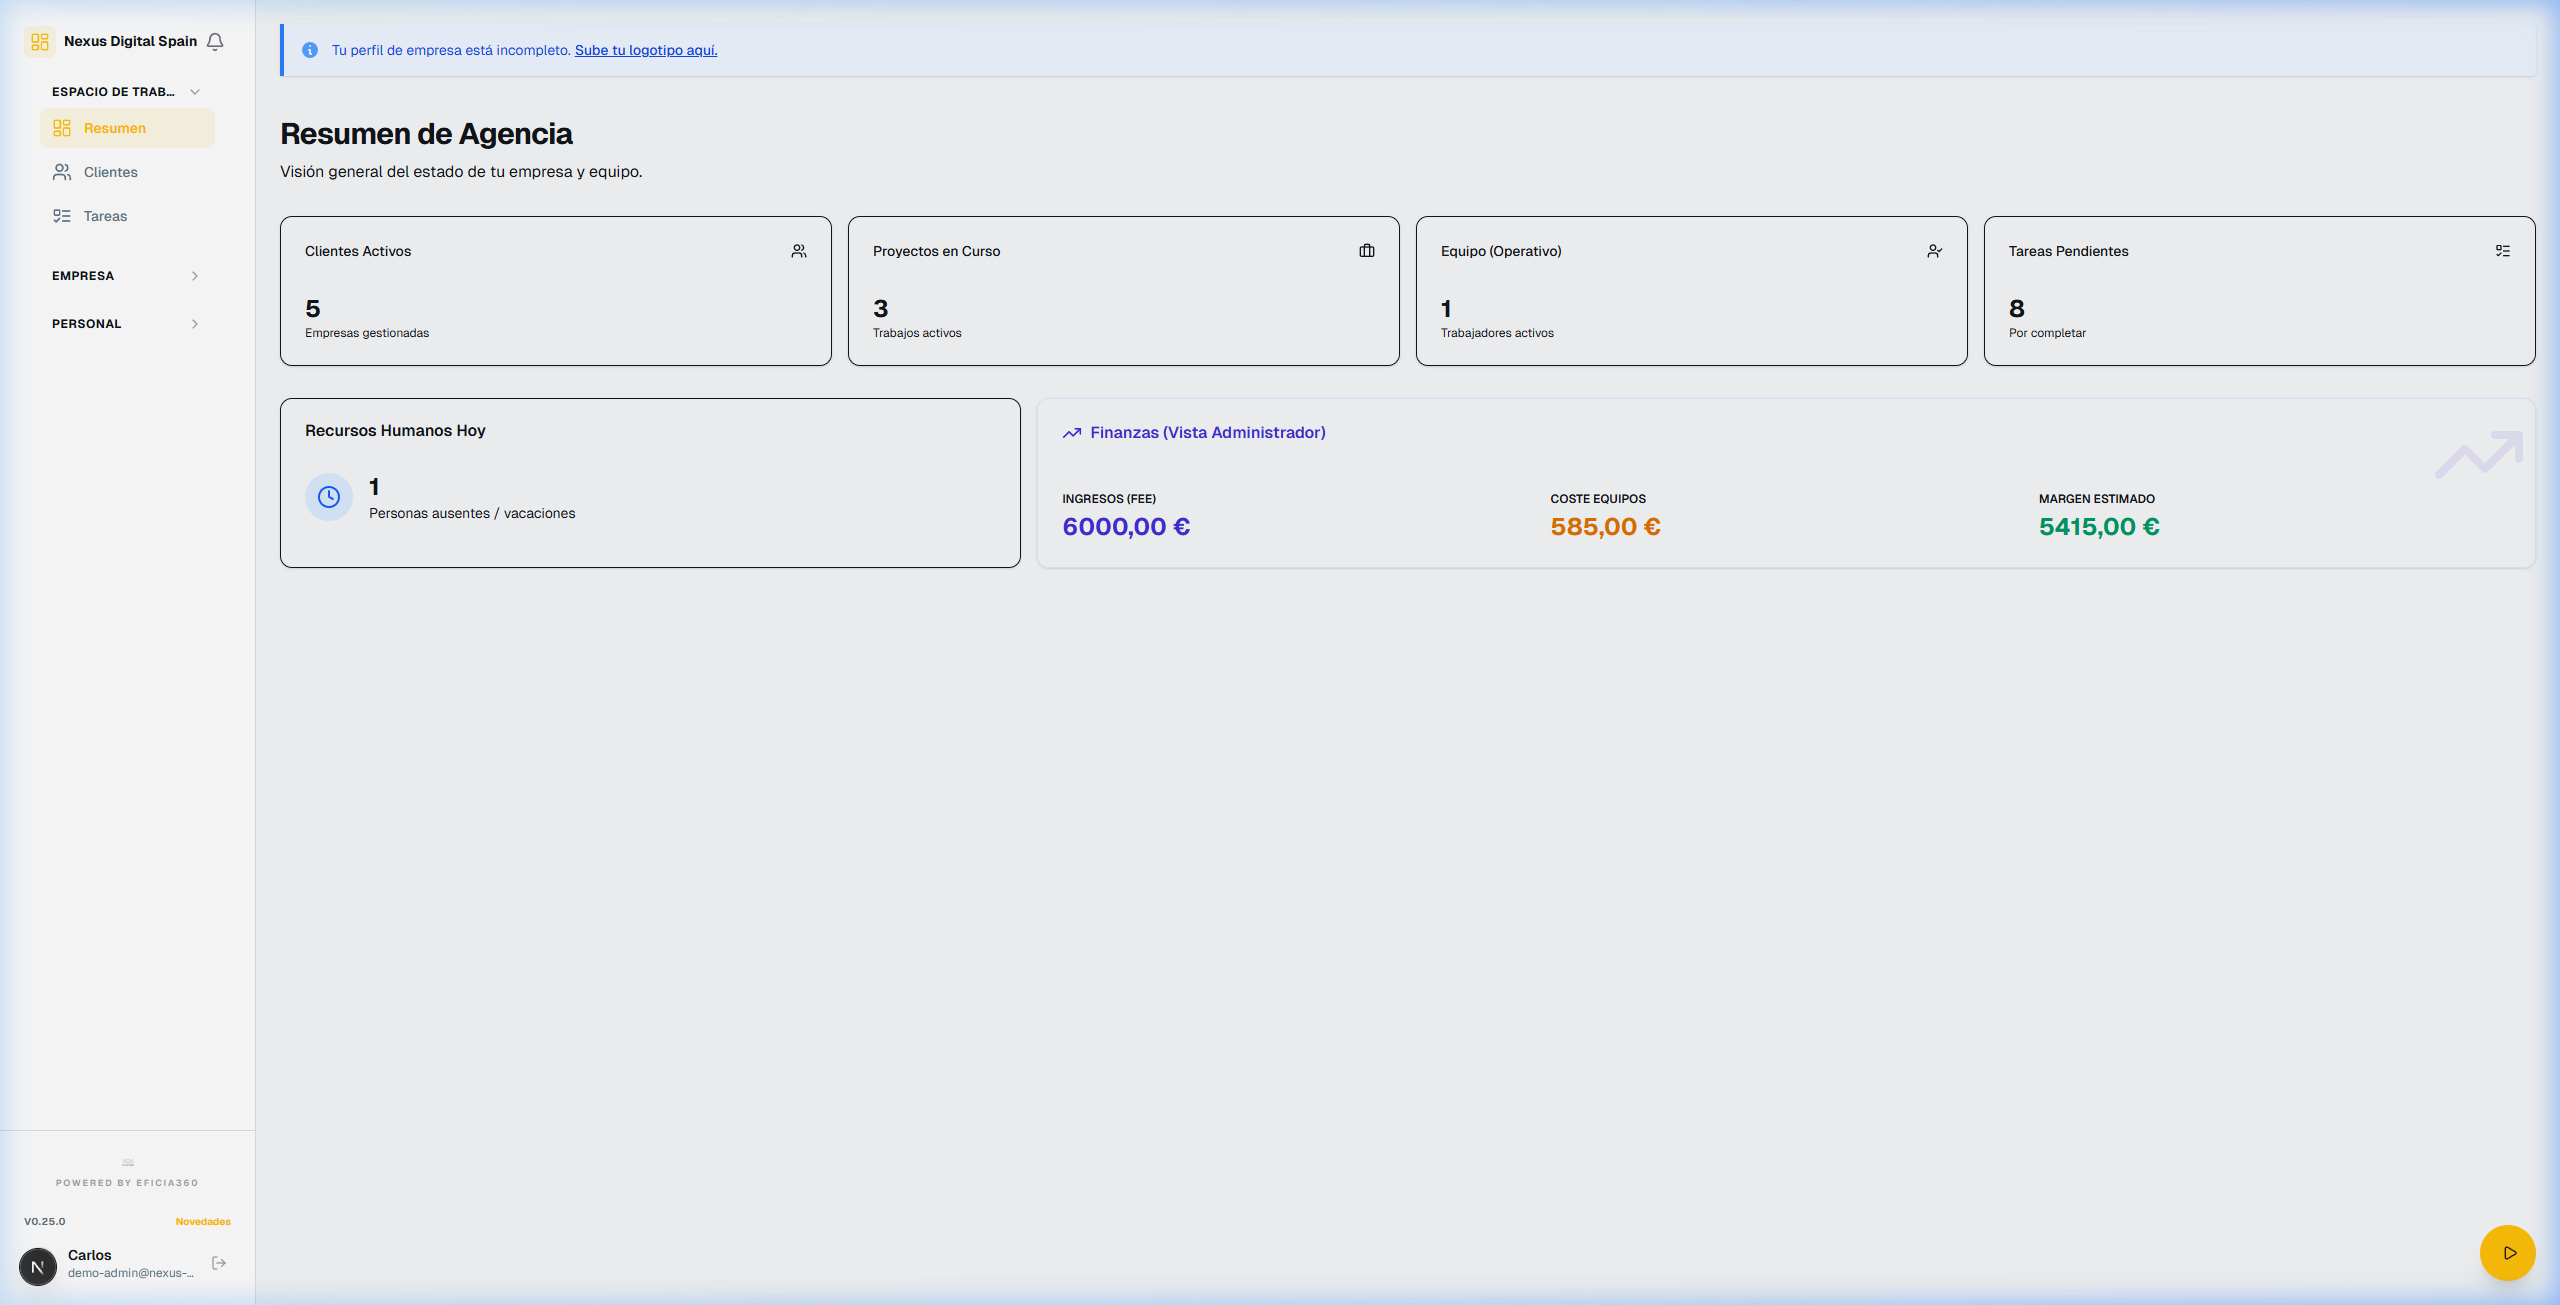This screenshot has width=2560, height=1305.
Task: Open 'Sube tu logotipo aquí' link
Action: [645, 49]
